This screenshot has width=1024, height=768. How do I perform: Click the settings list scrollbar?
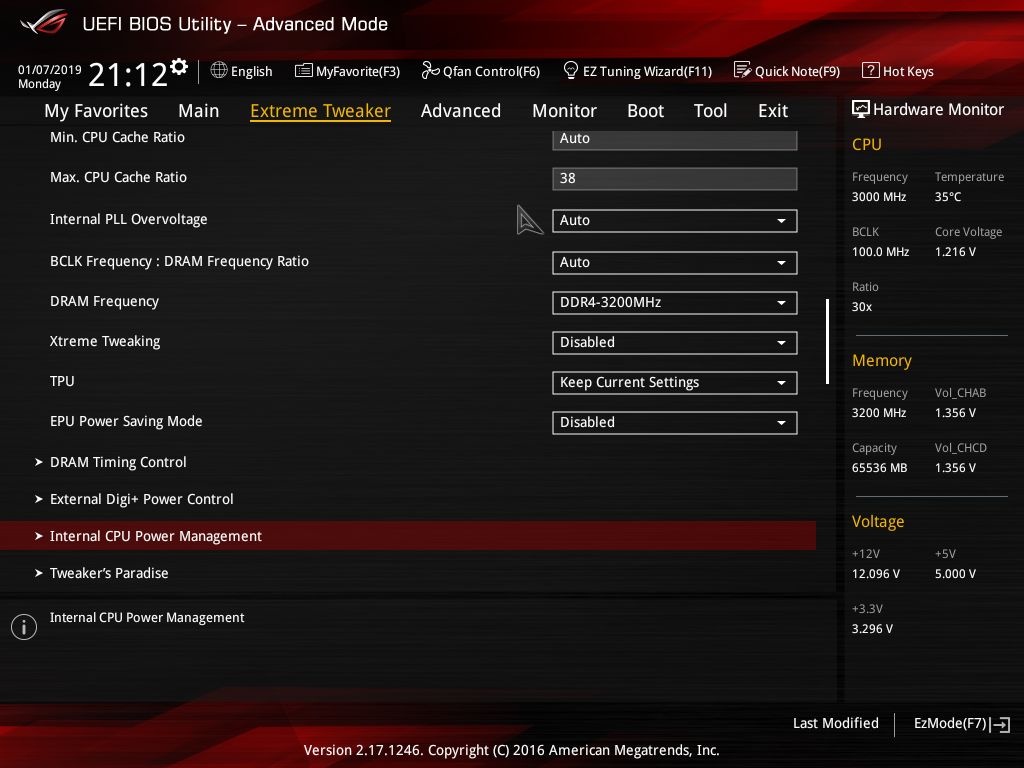(827, 342)
